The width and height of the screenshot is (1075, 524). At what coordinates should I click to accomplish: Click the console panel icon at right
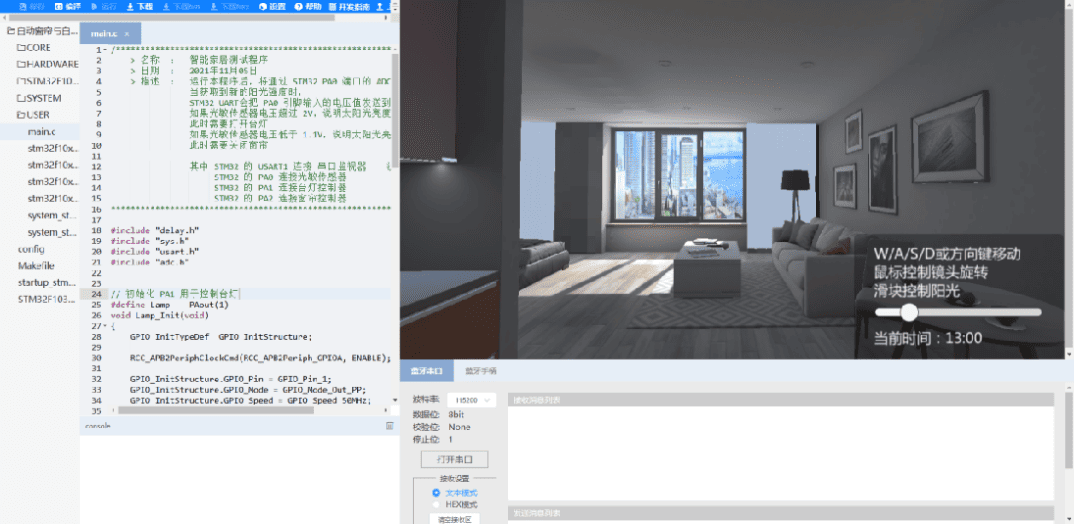click(389, 426)
